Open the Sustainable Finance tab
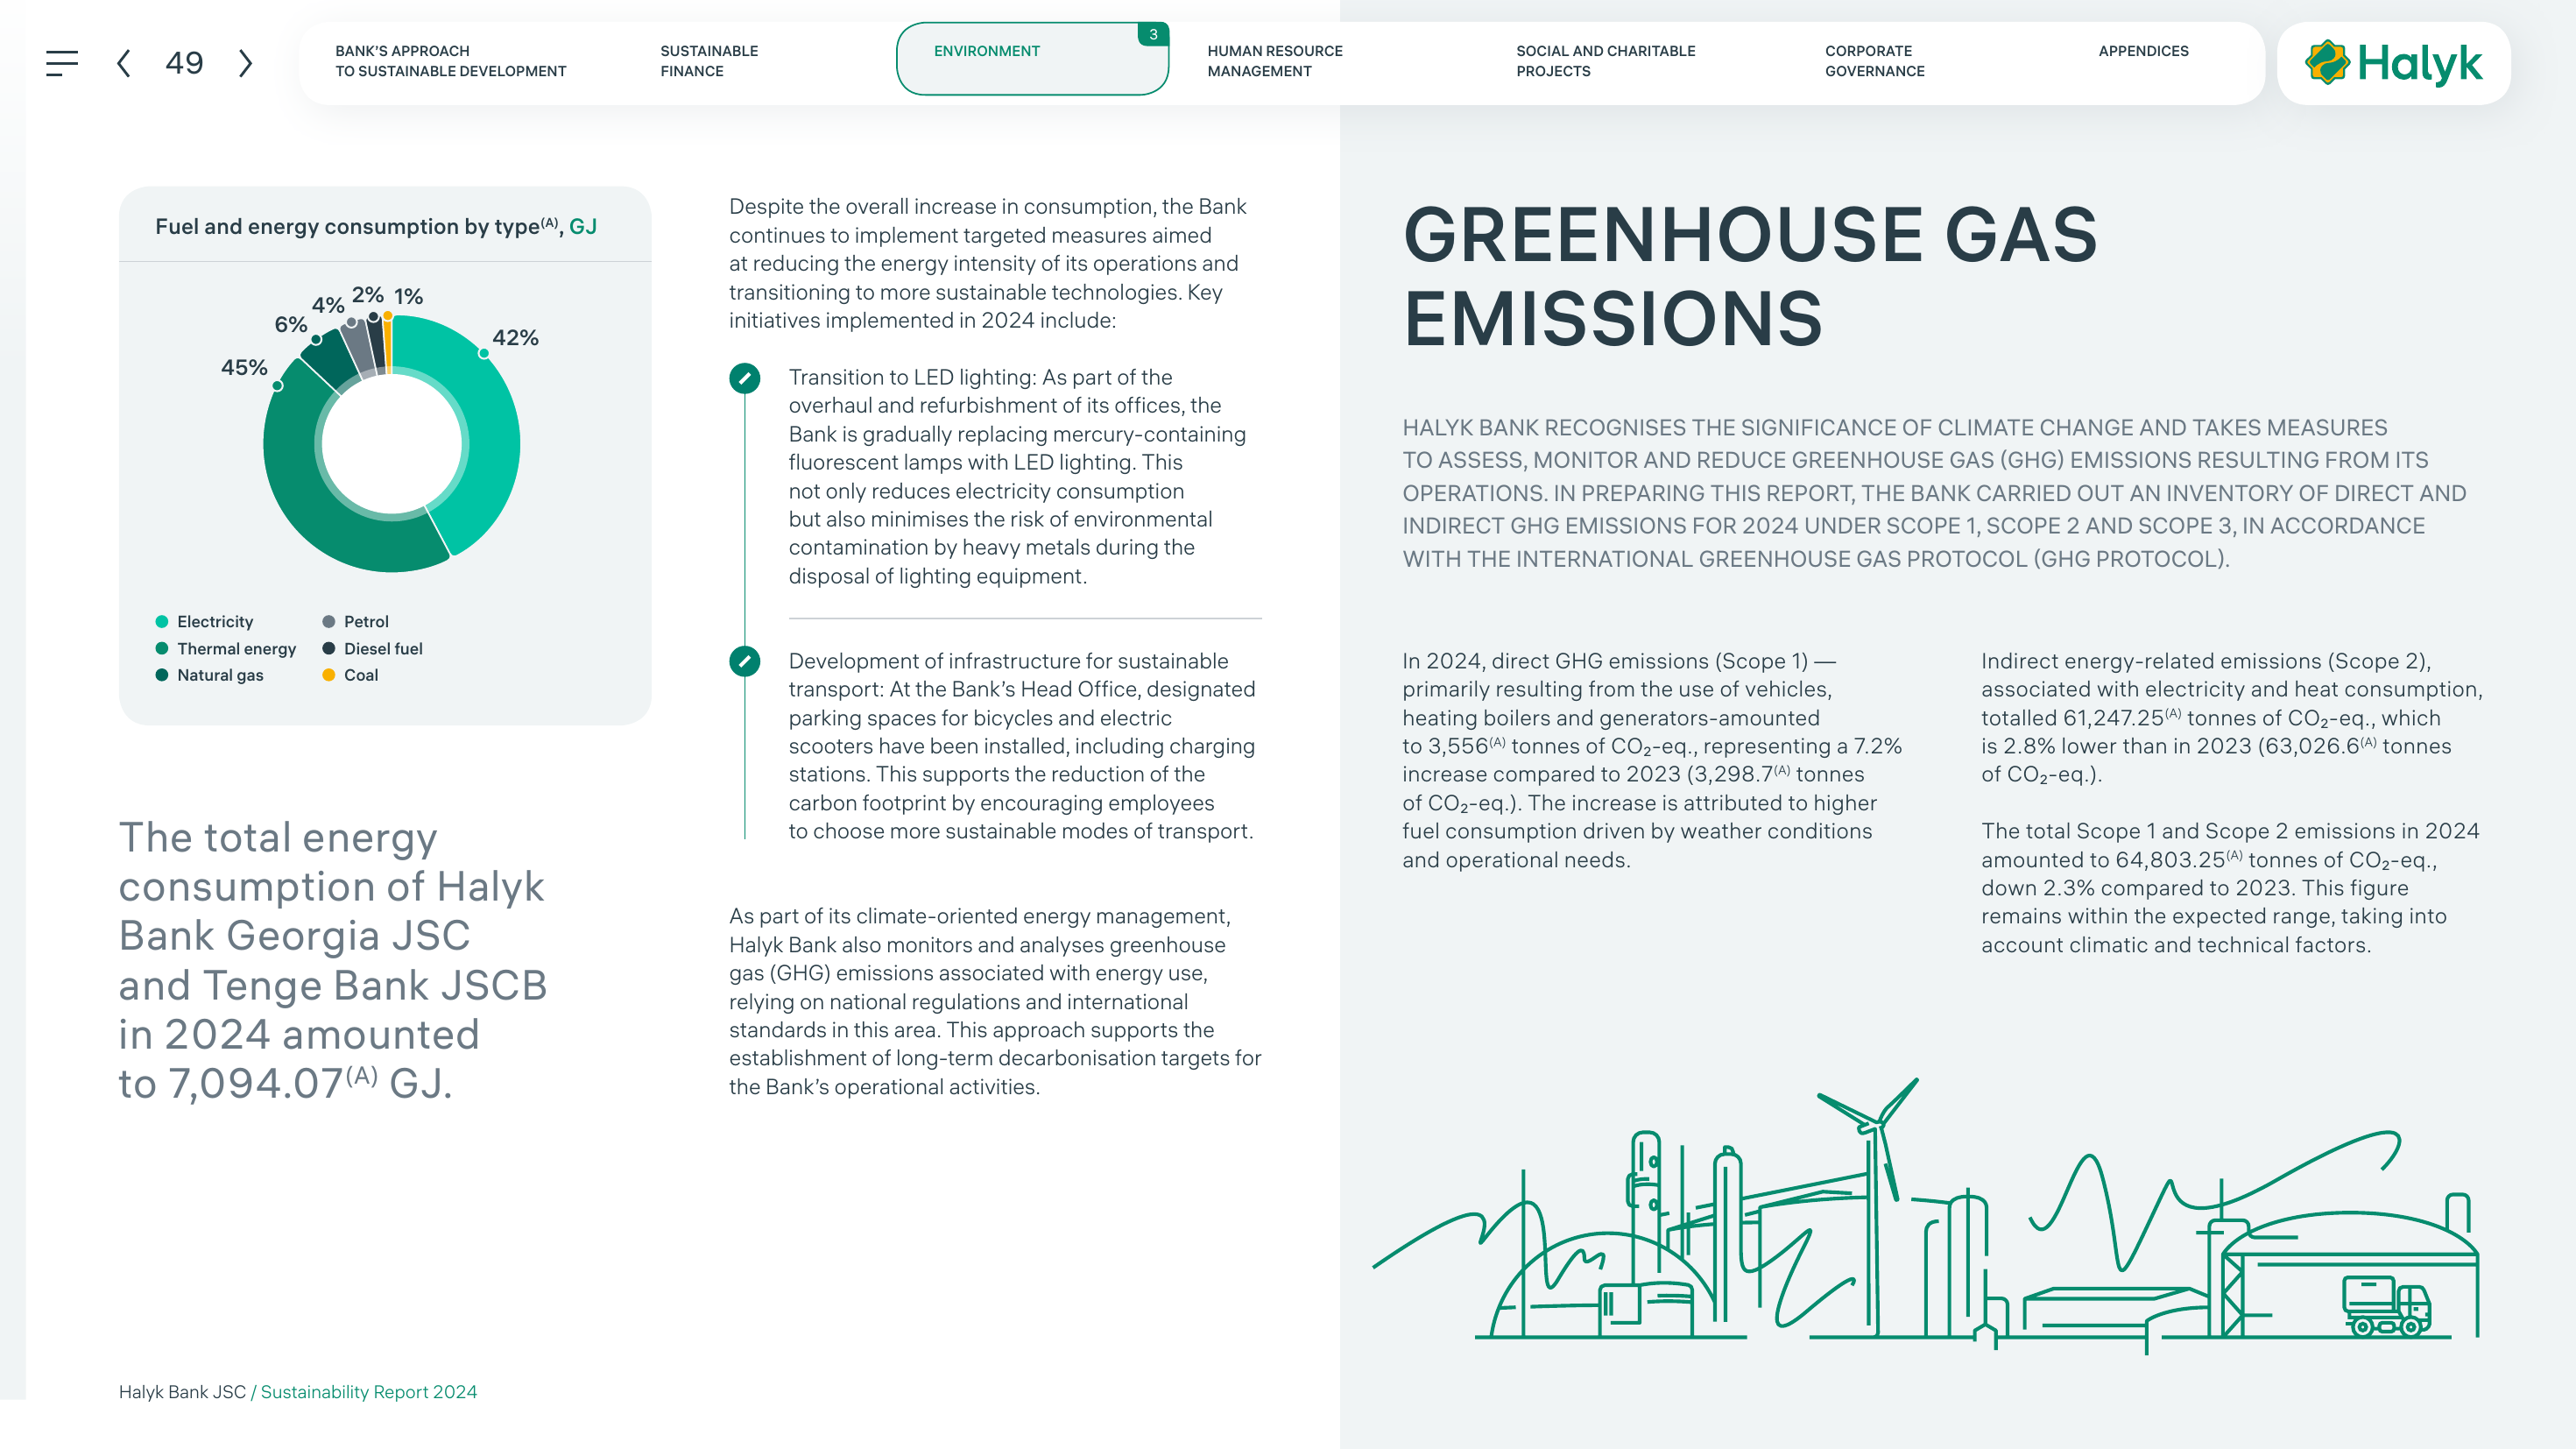Image resolution: width=2576 pixels, height=1449 pixels. point(709,61)
